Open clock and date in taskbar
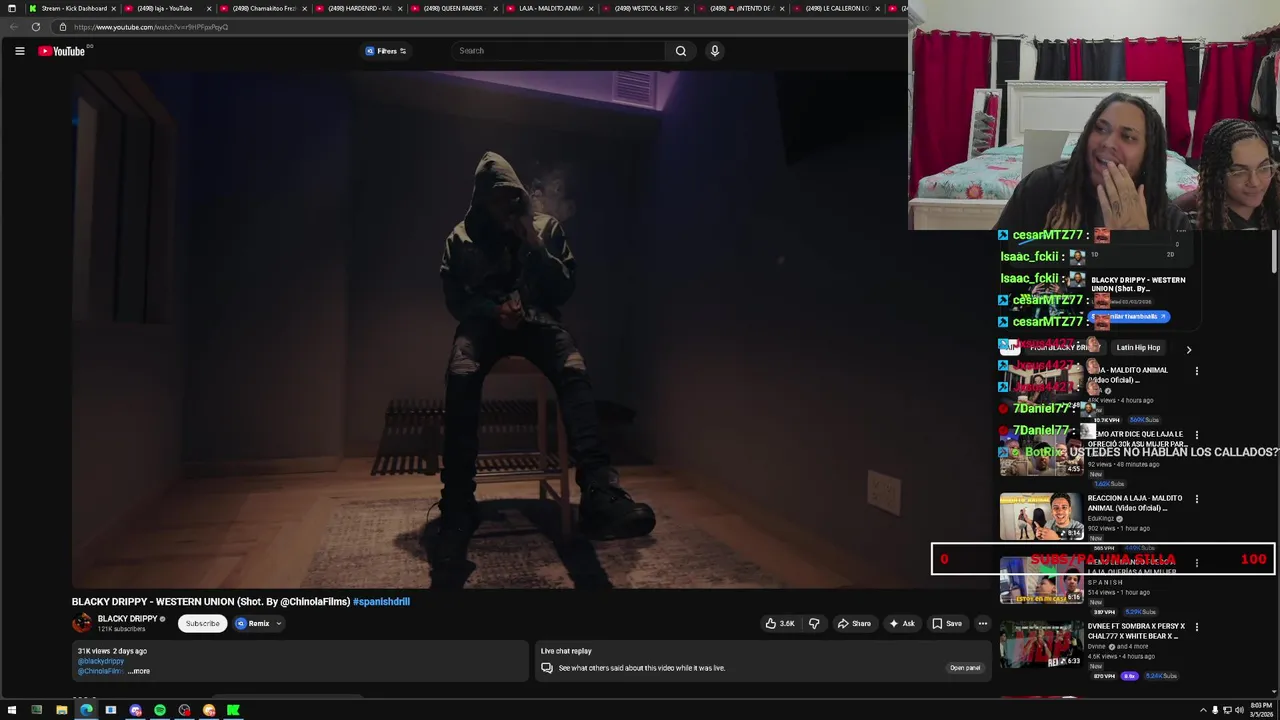1280x720 pixels. pyautogui.click(x=1259, y=710)
